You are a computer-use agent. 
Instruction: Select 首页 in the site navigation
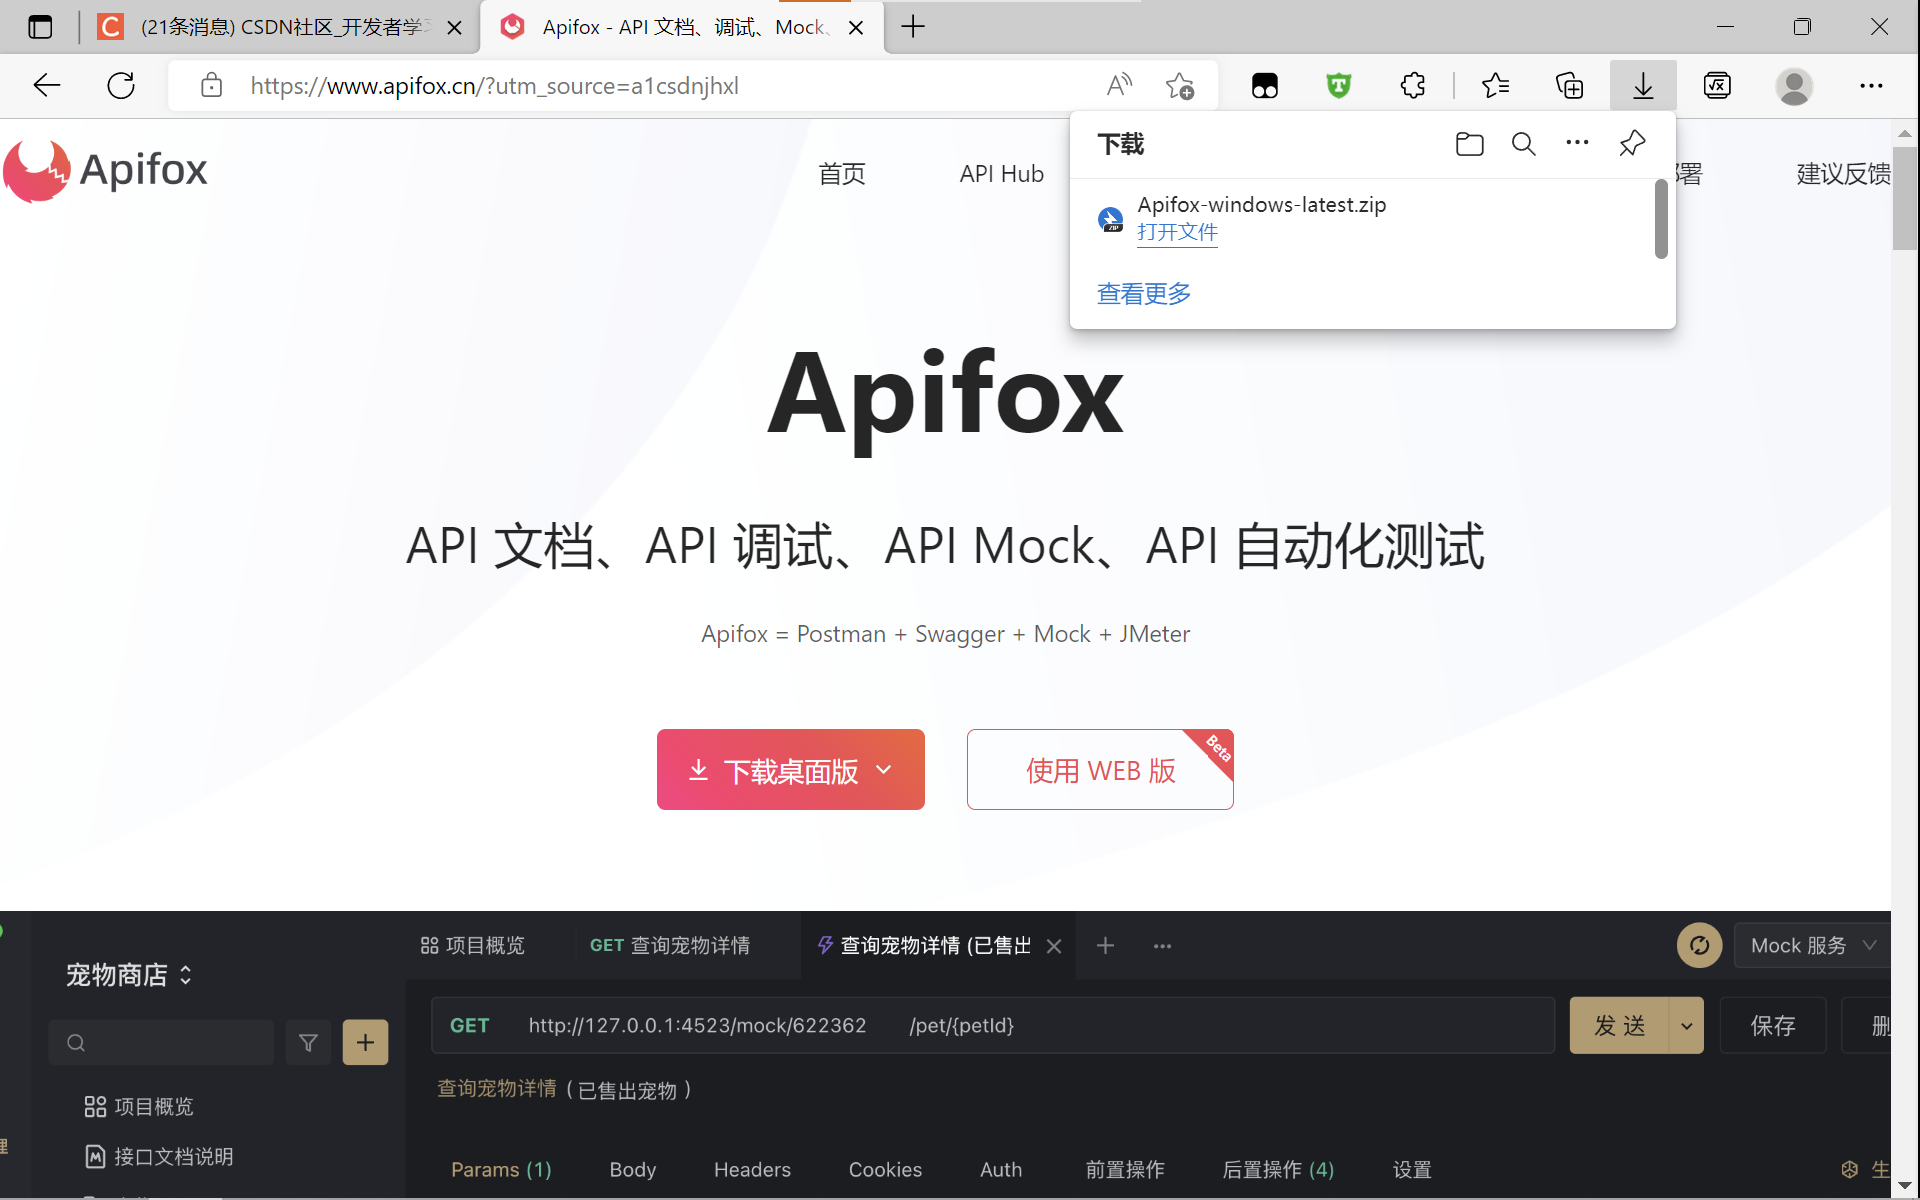click(842, 174)
